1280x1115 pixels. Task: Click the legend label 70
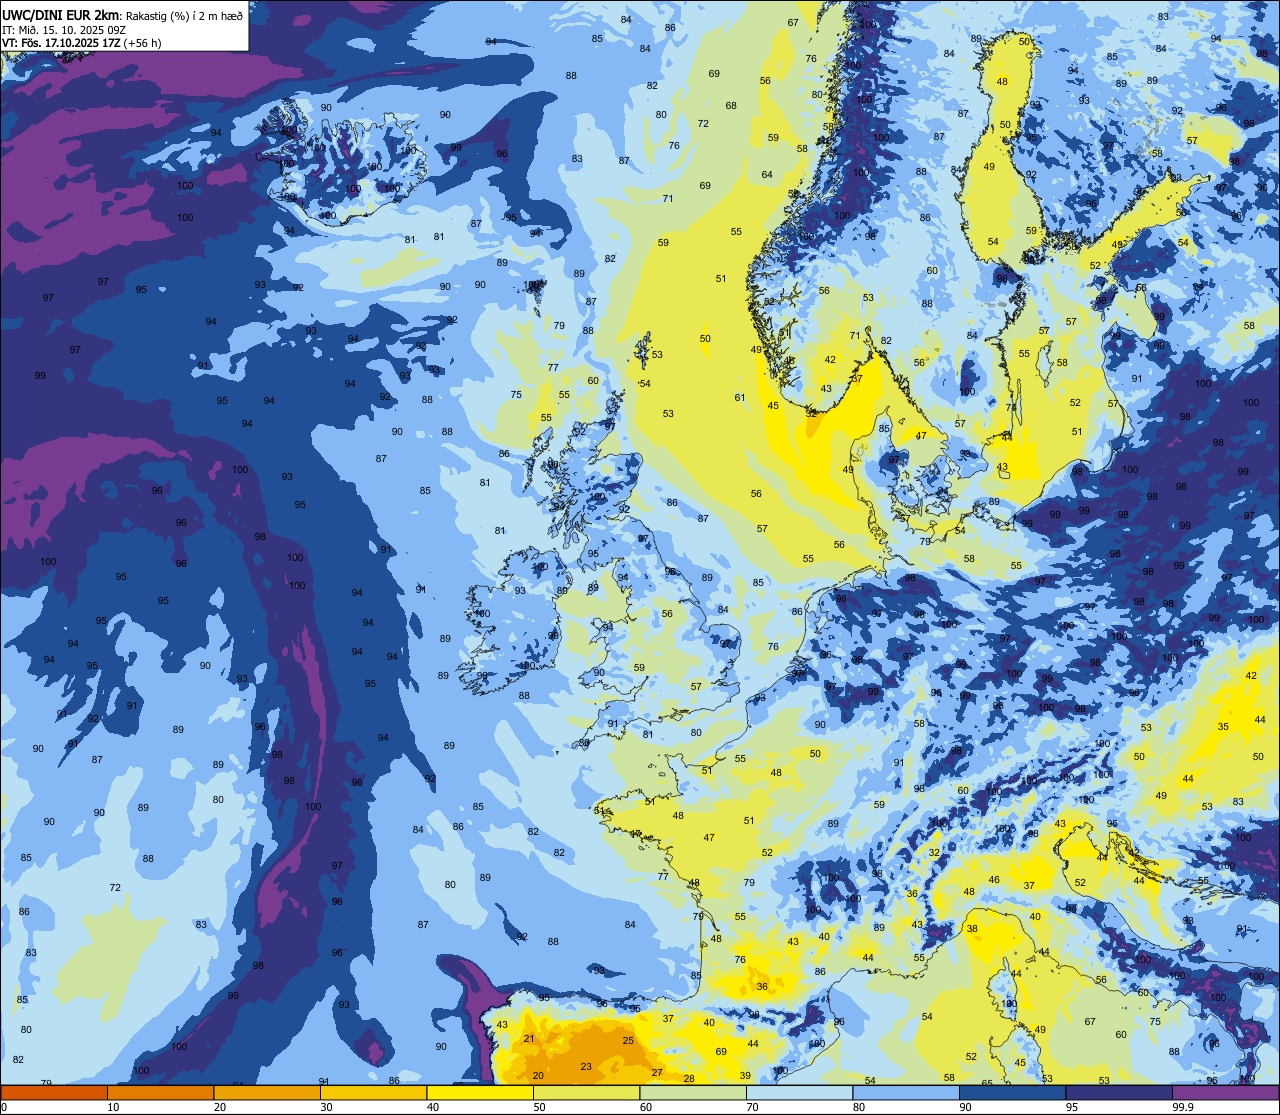coord(752,1107)
